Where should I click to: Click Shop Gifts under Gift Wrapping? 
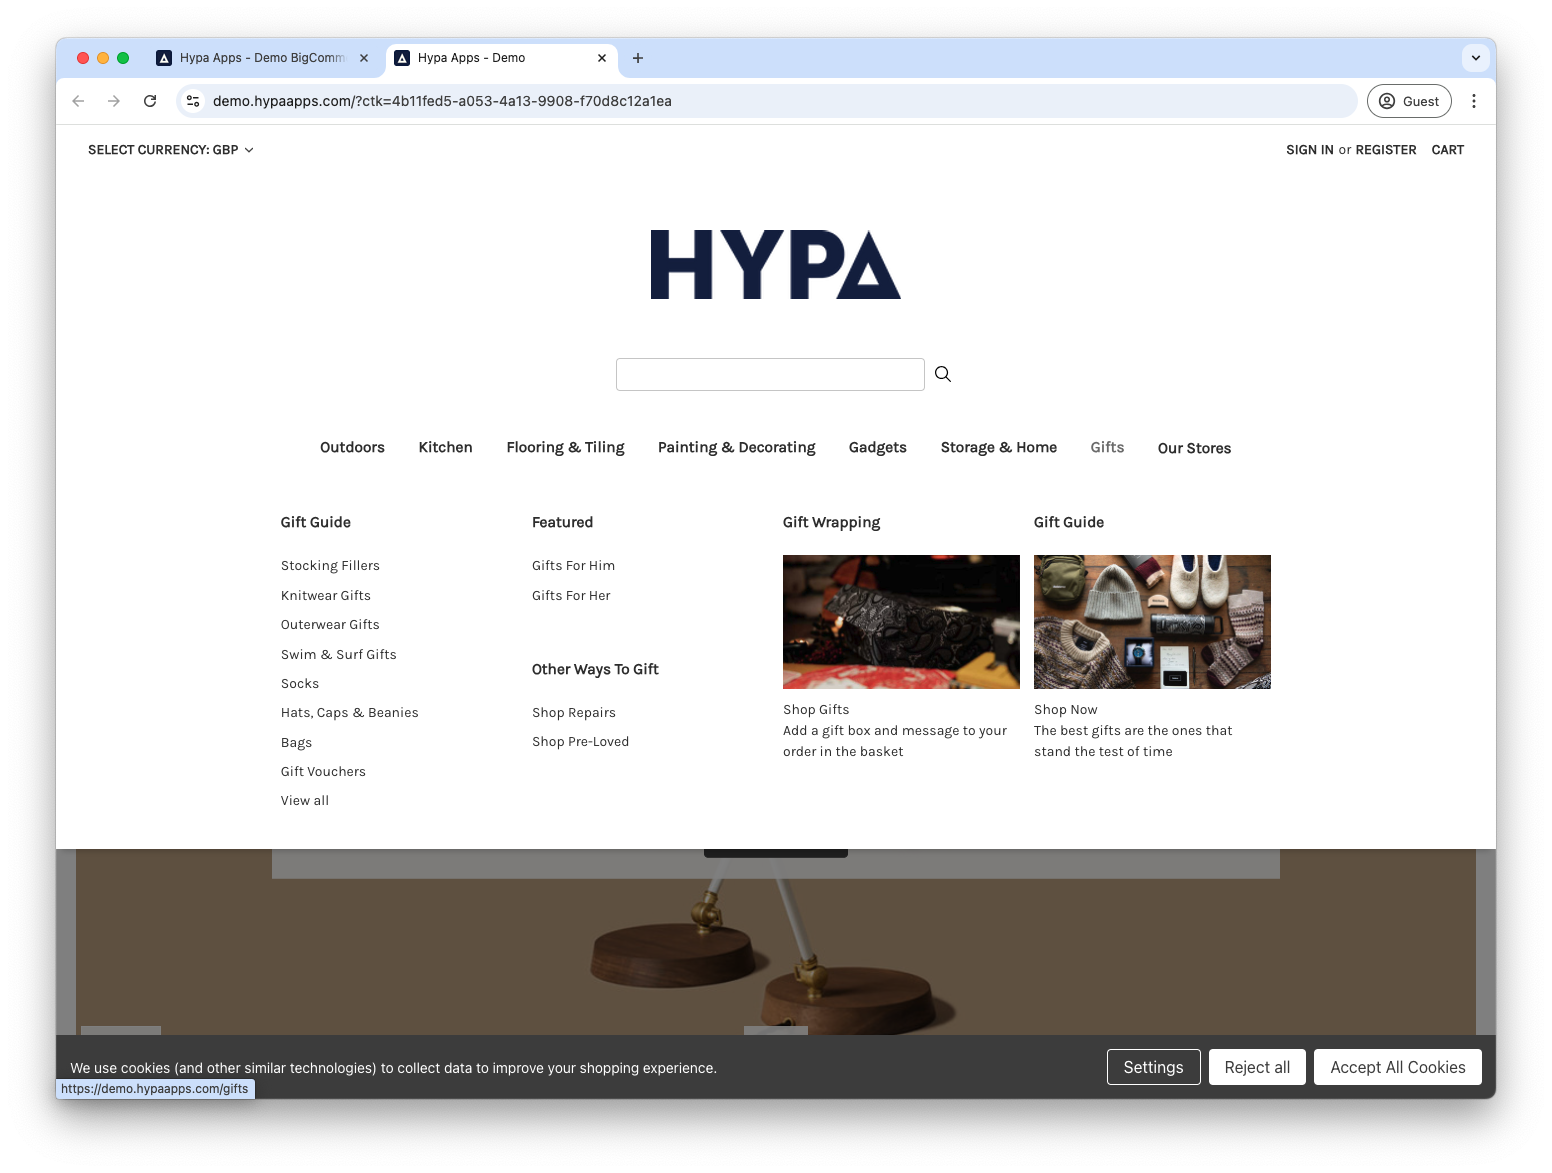[x=816, y=710]
